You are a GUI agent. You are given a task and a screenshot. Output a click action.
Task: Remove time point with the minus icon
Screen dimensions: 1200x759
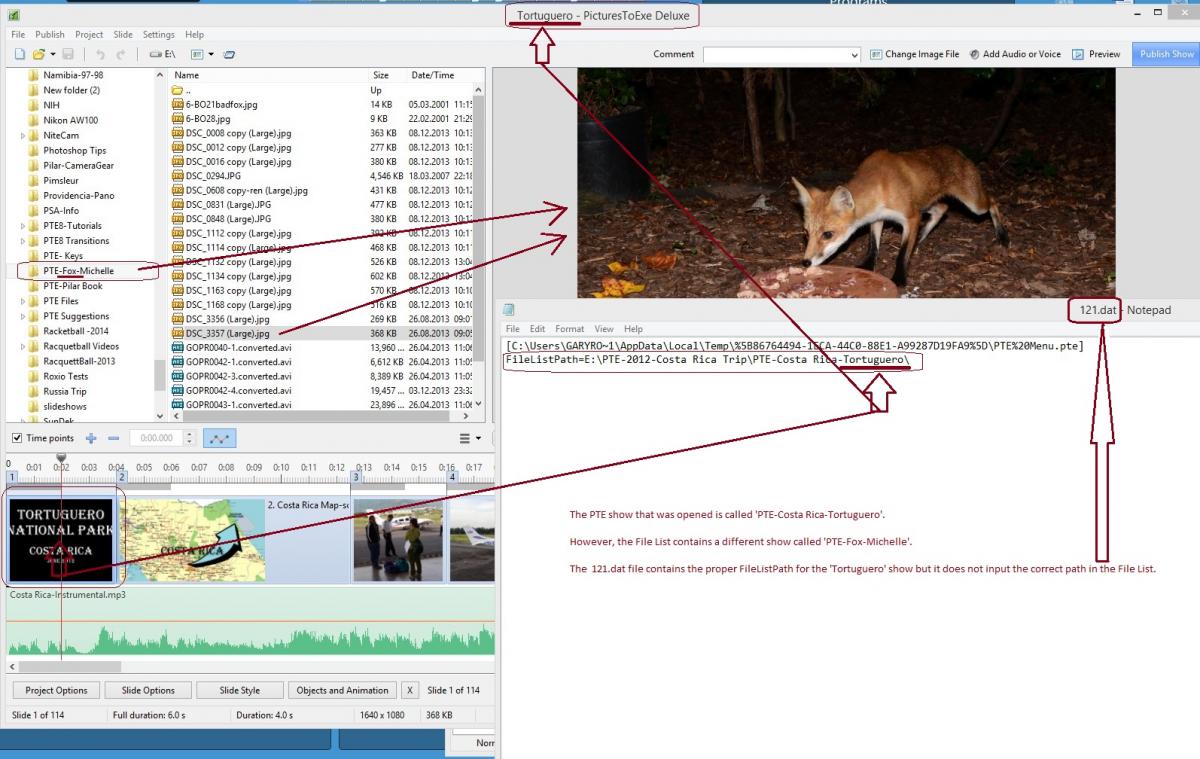point(113,438)
